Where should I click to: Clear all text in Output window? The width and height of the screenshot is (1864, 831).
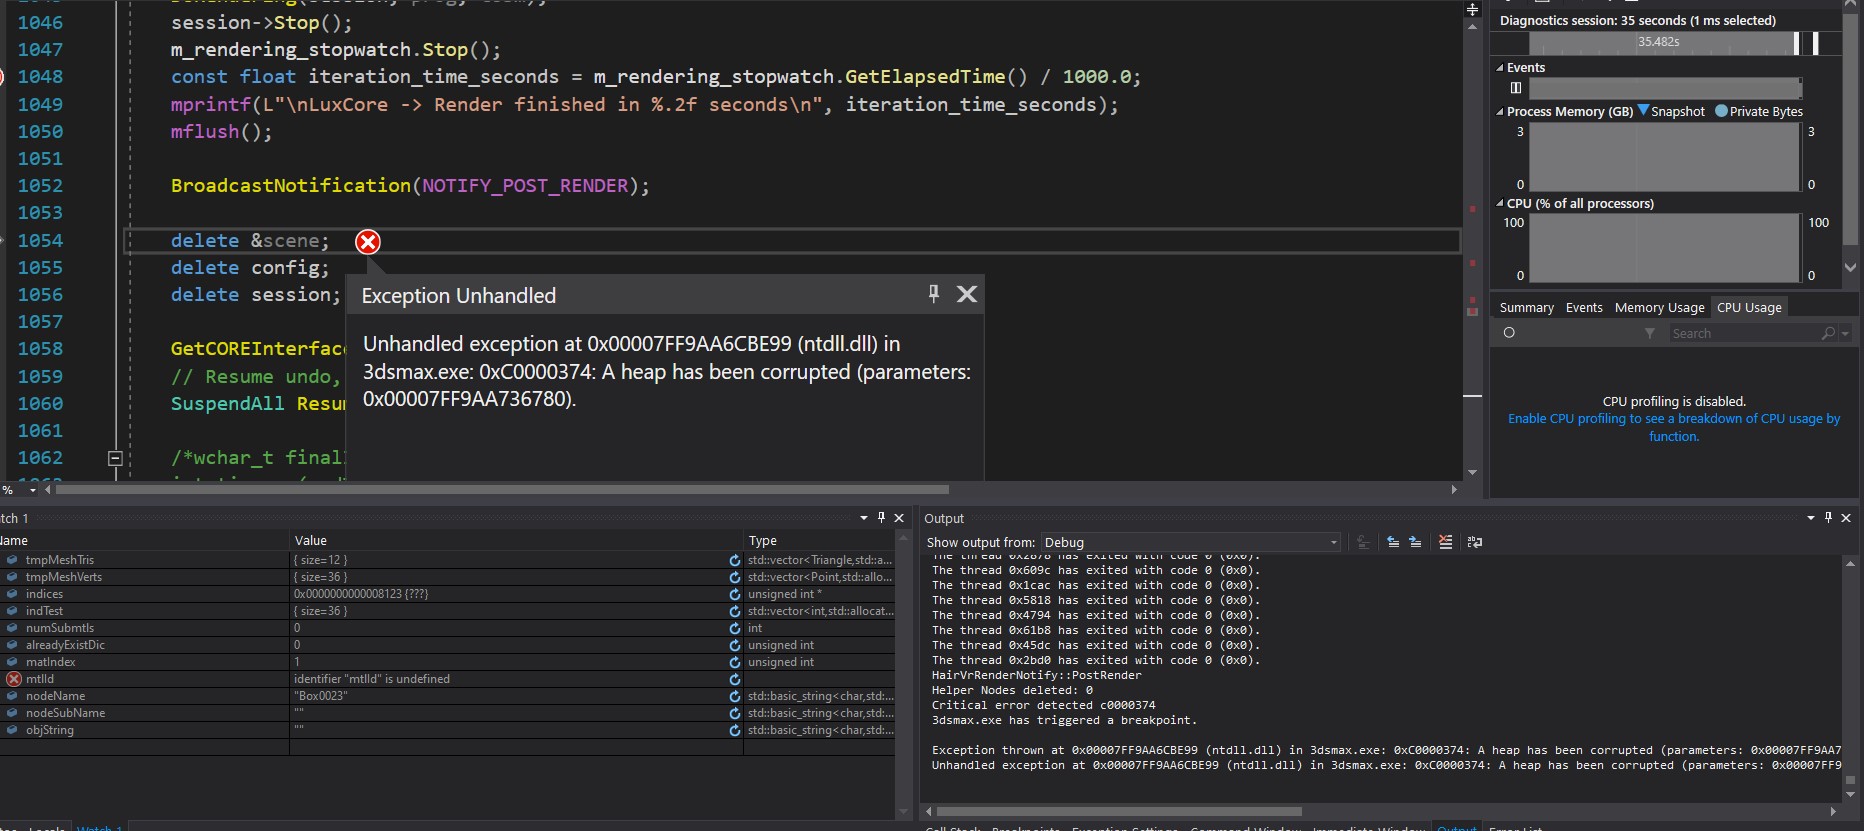coord(1445,542)
